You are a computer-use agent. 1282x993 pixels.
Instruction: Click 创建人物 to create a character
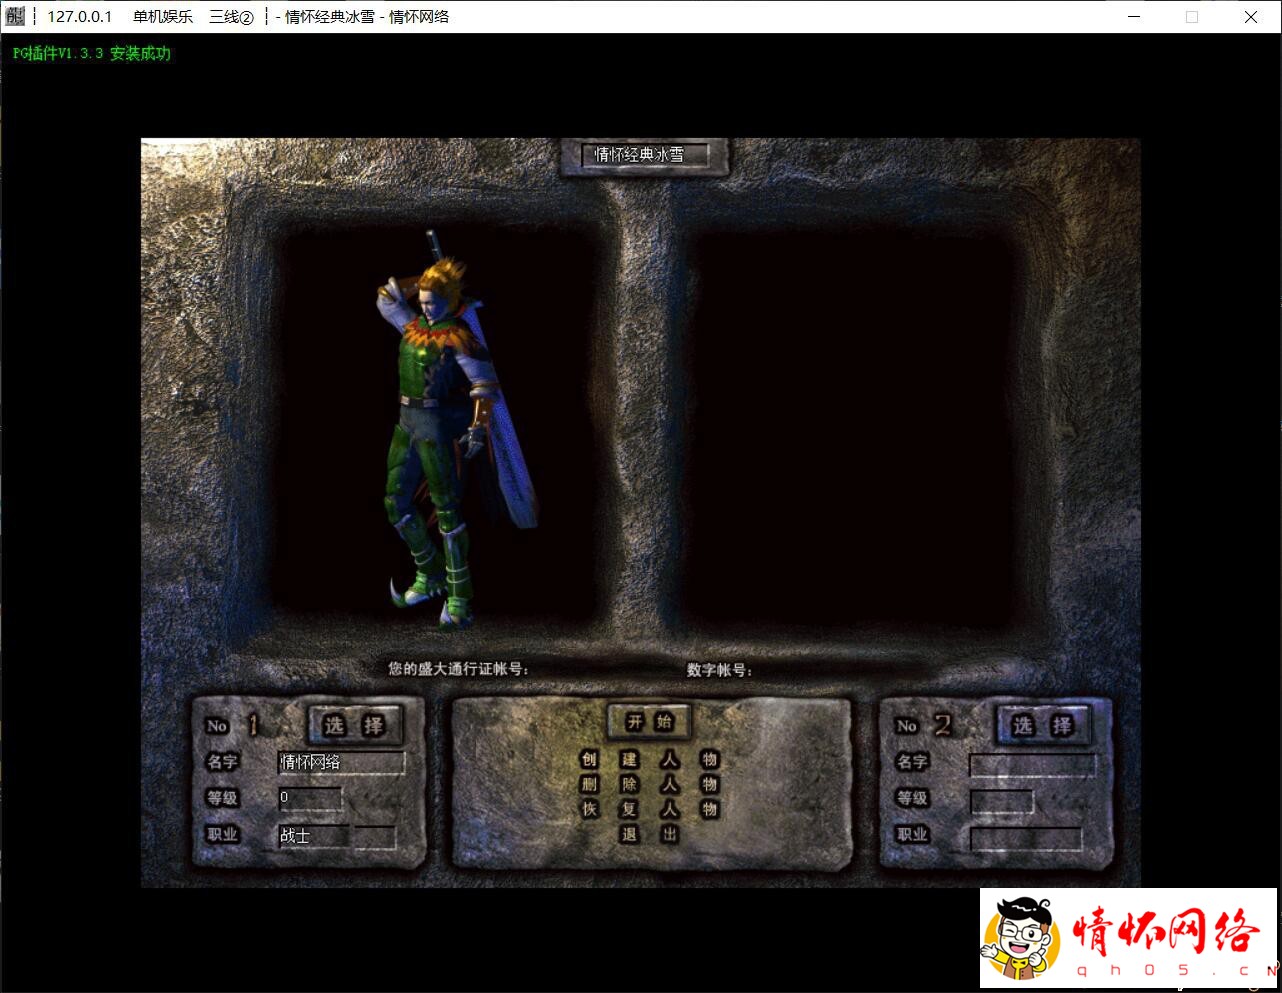point(649,759)
